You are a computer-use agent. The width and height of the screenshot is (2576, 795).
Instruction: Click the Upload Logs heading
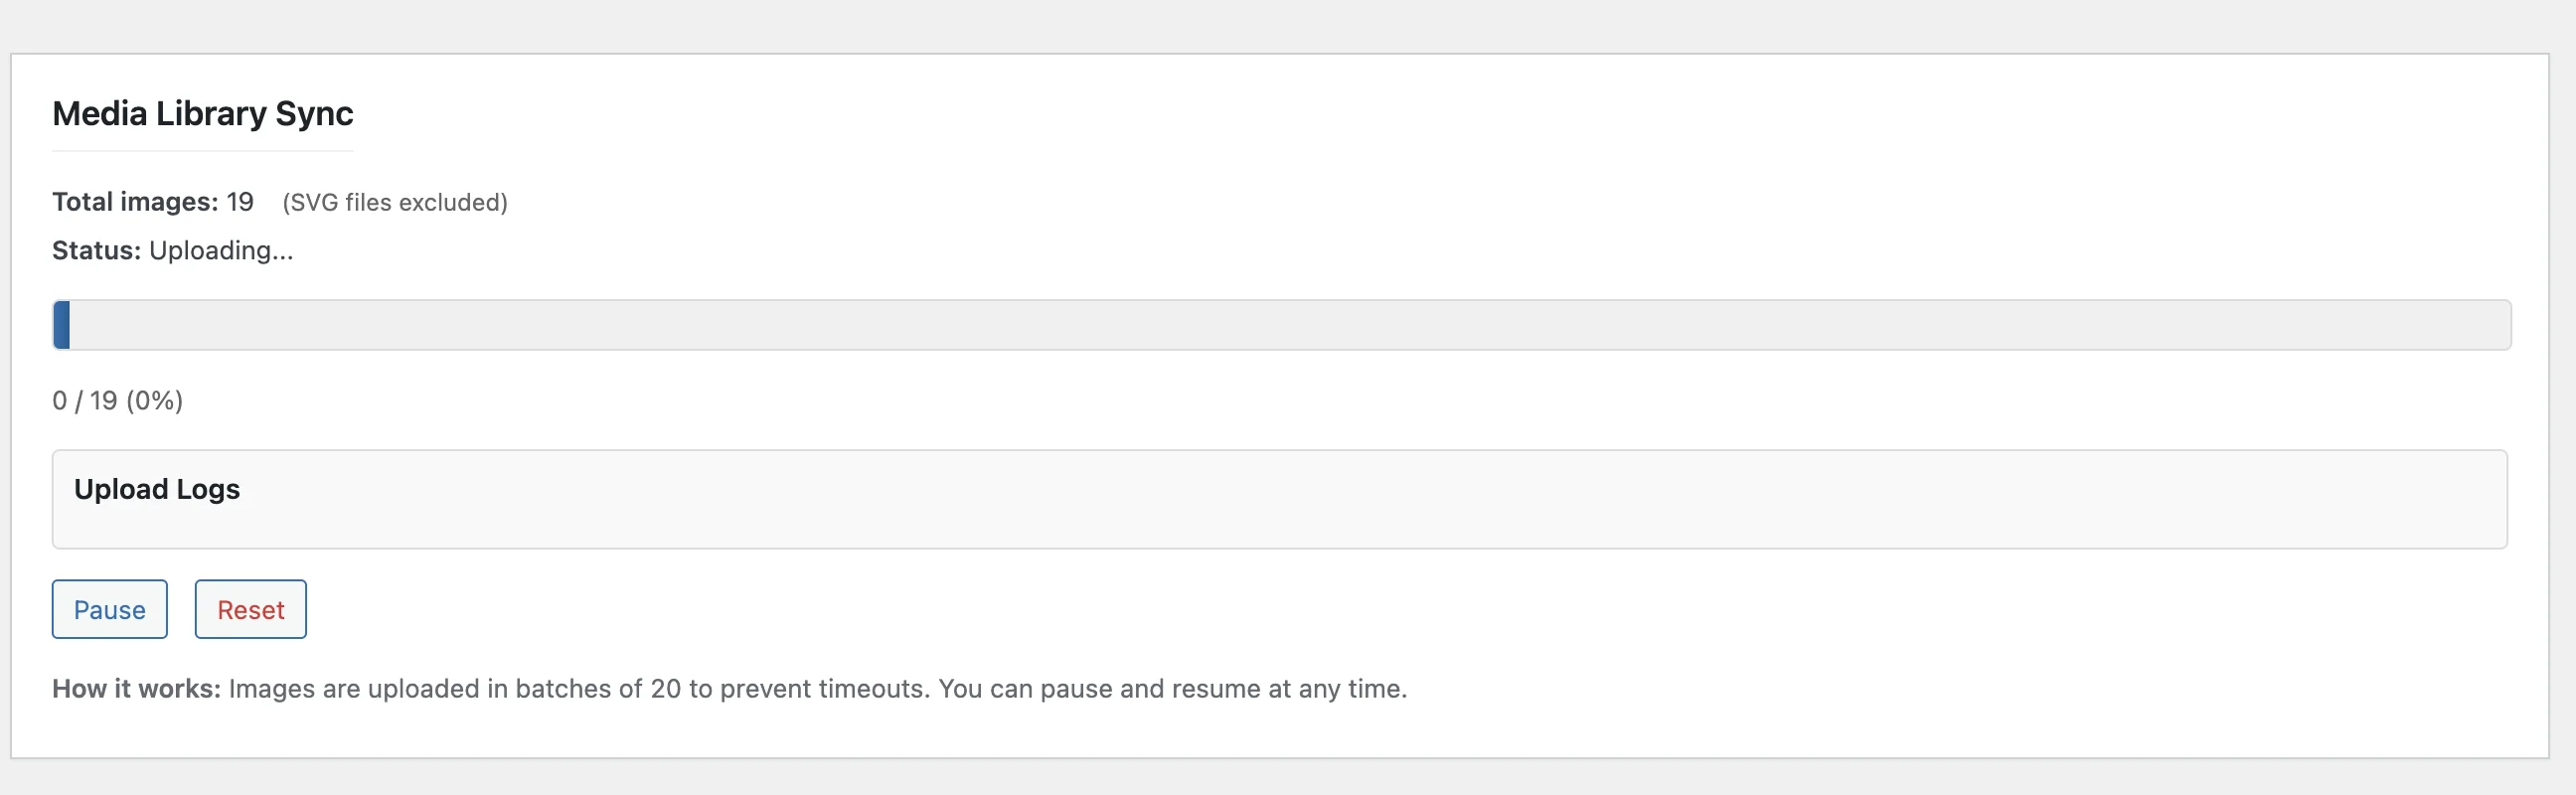(157, 489)
